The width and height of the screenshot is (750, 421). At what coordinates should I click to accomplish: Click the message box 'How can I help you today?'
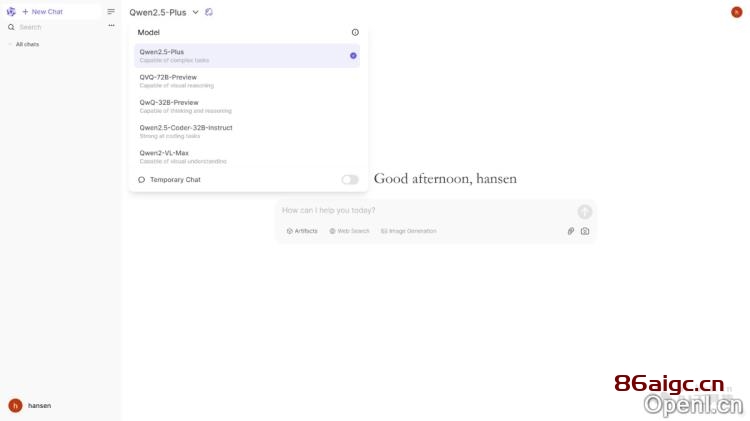tap(426, 210)
